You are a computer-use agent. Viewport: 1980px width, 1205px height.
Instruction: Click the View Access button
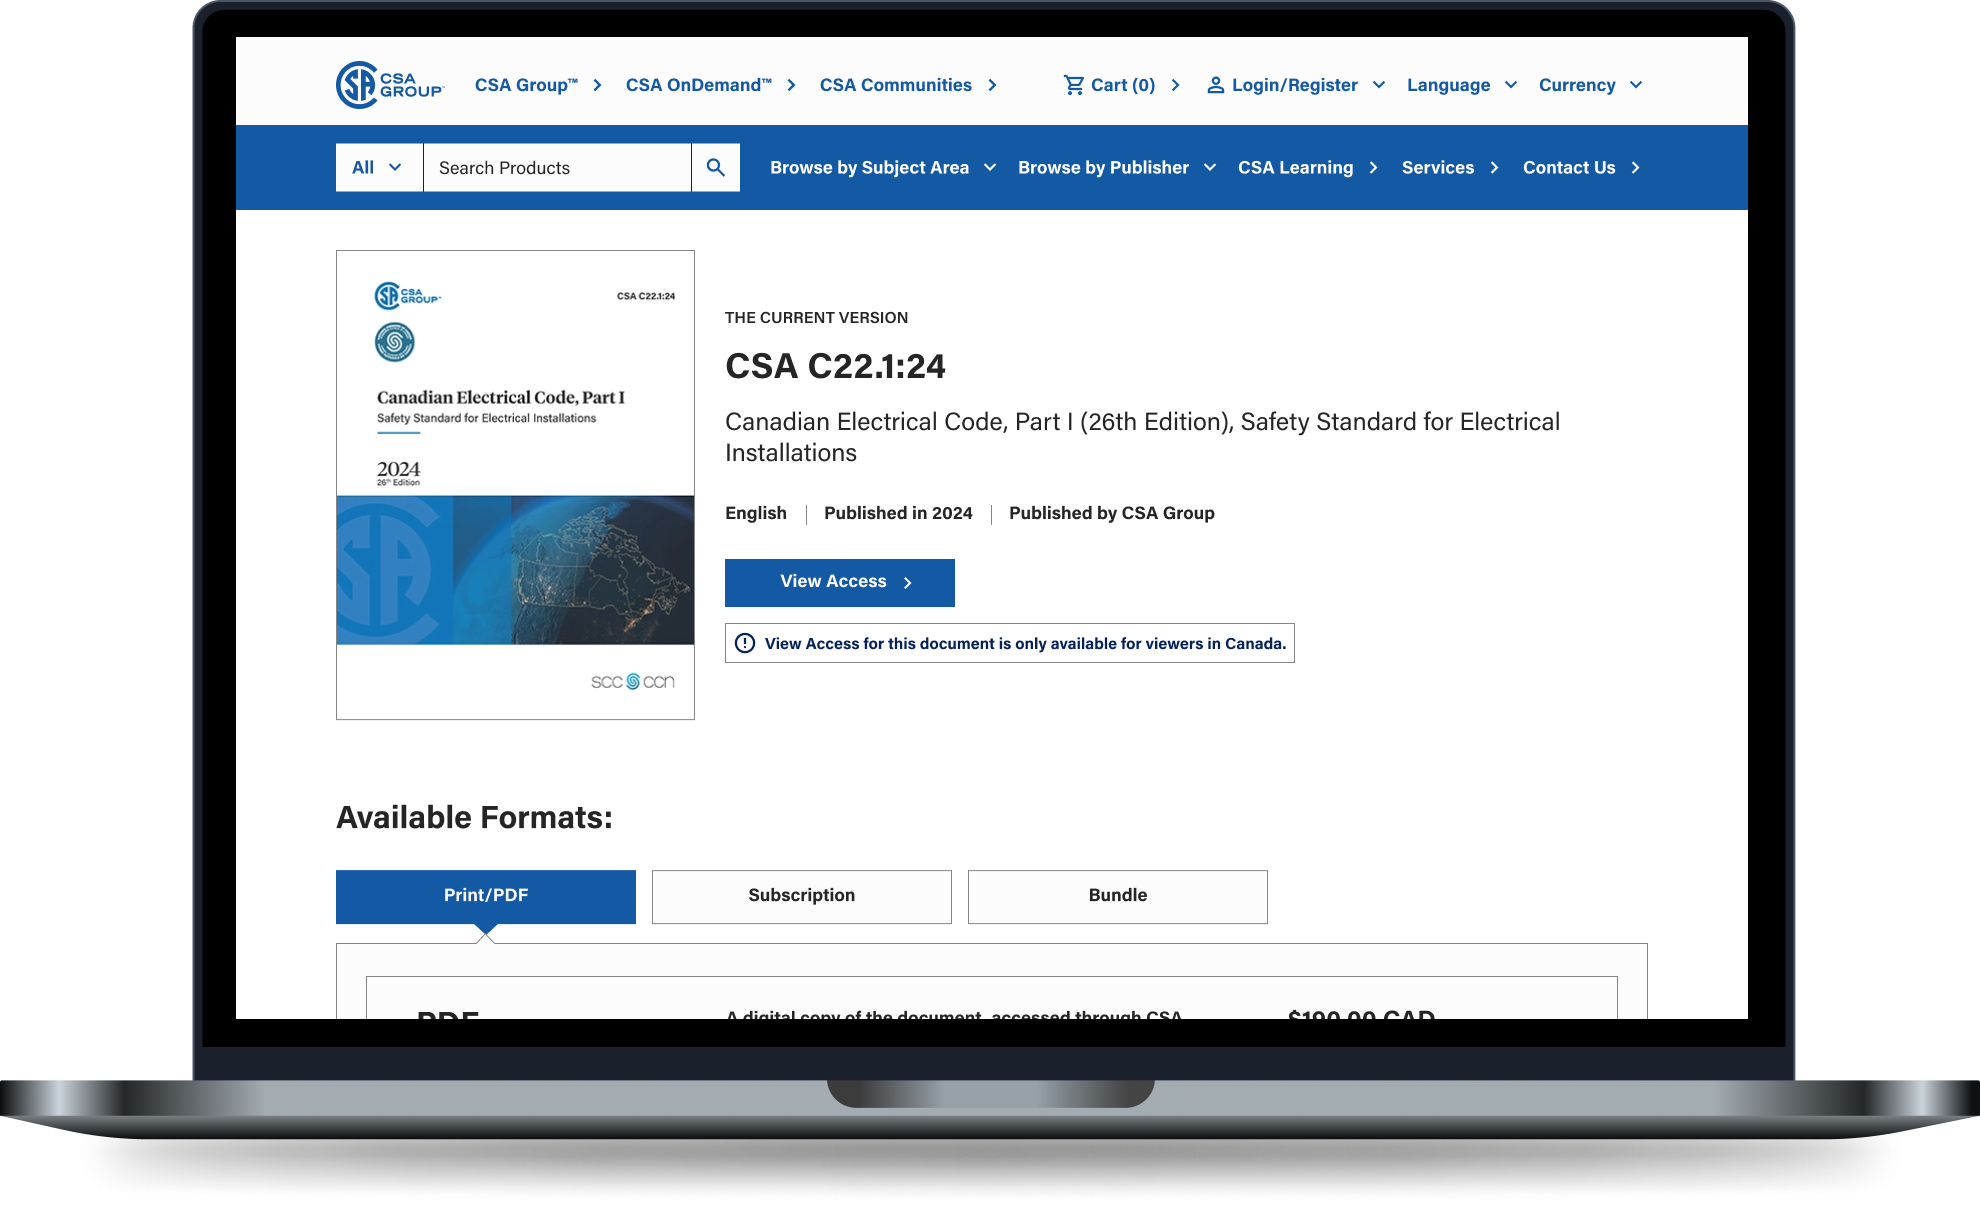840,582
